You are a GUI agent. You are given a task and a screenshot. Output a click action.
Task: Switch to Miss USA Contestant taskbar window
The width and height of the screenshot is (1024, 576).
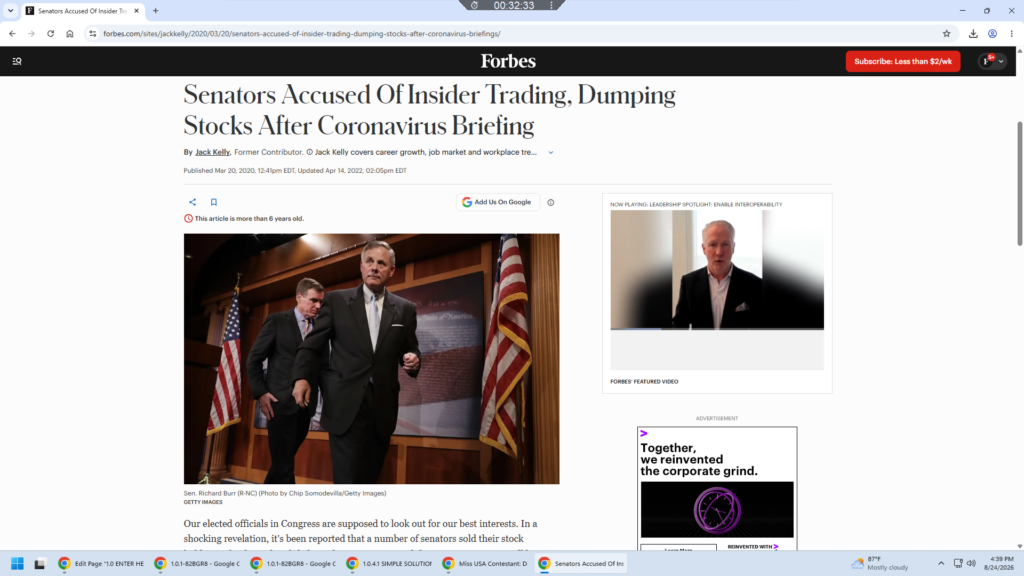(x=485, y=564)
